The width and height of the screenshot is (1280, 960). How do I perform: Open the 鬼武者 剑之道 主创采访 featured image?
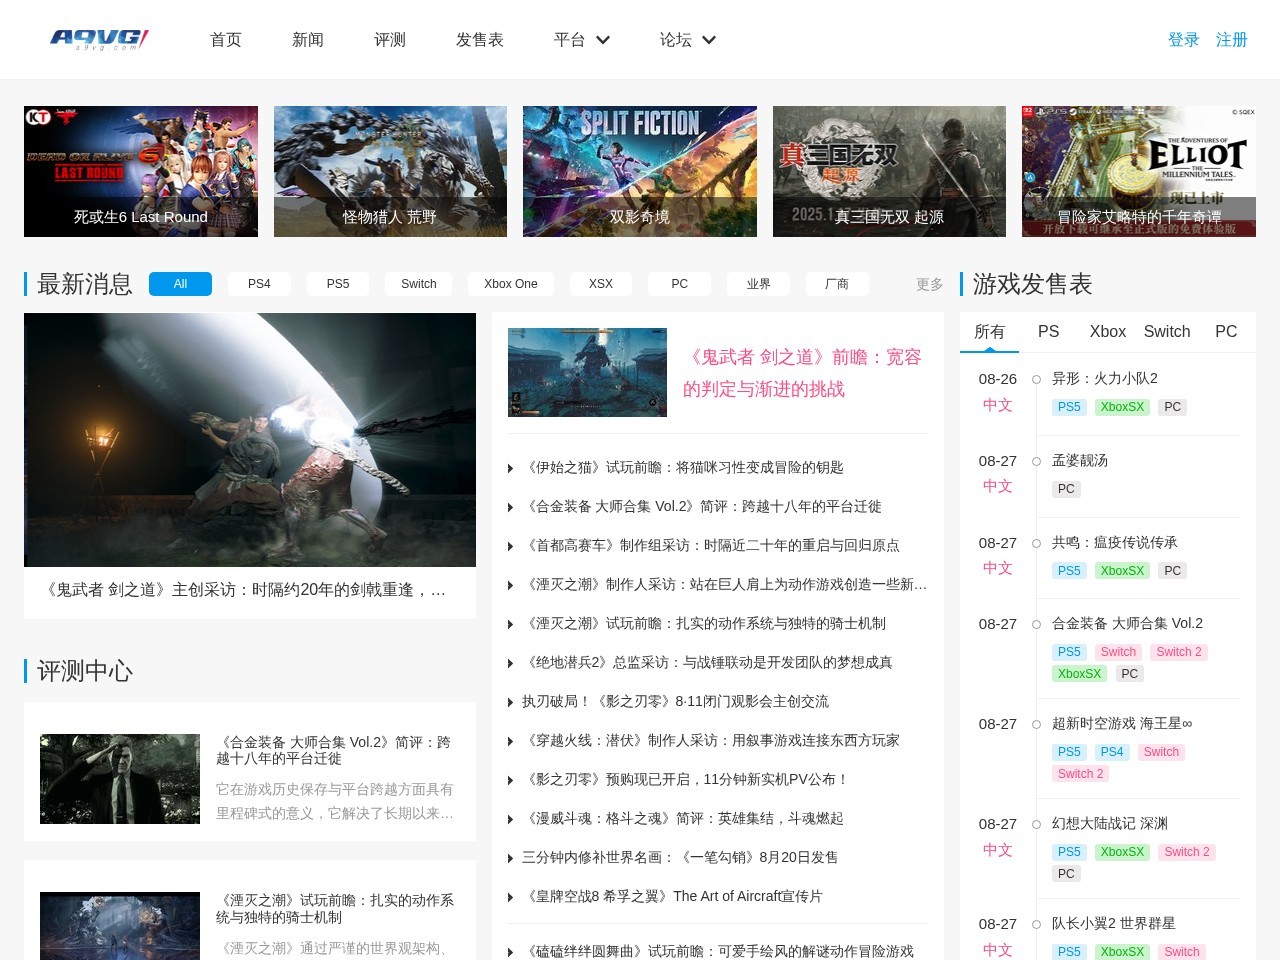250,440
